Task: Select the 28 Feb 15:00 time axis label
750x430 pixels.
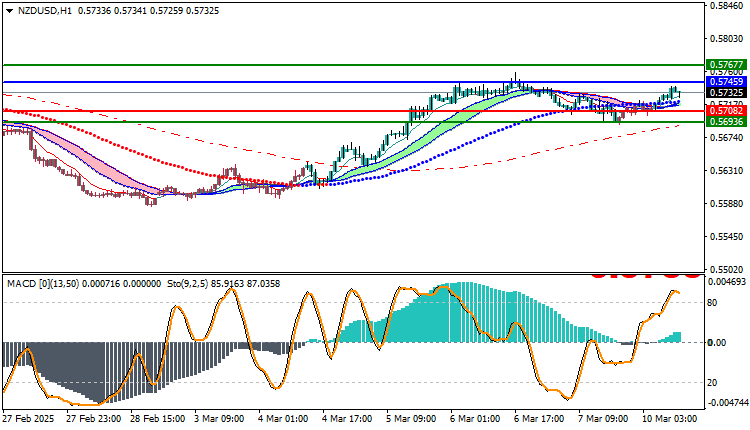Action: point(157,419)
